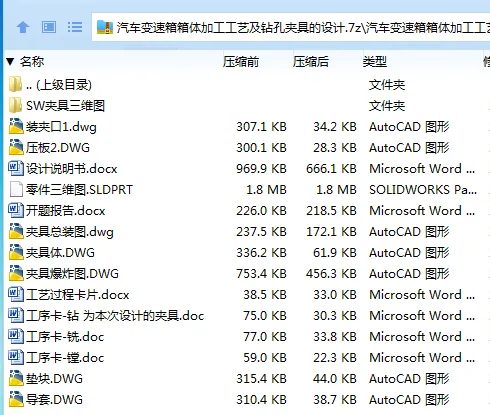Click the 文件夹 type in SW夹具三维图 row
The width and height of the screenshot is (490, 415).
point(387,106)
